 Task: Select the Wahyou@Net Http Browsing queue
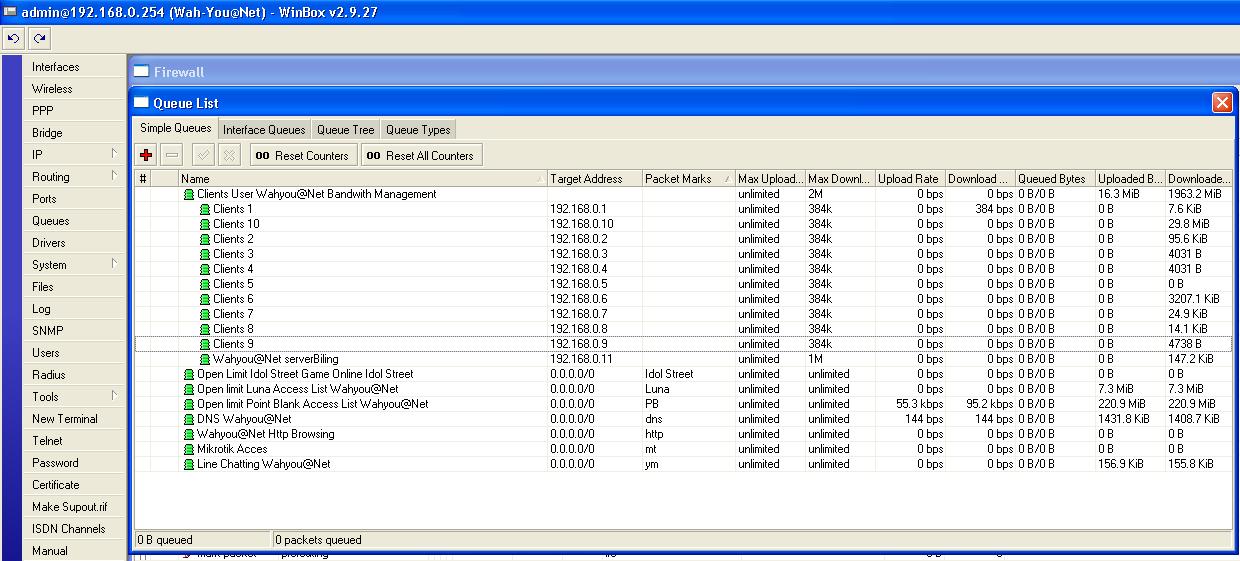(683, 434)
